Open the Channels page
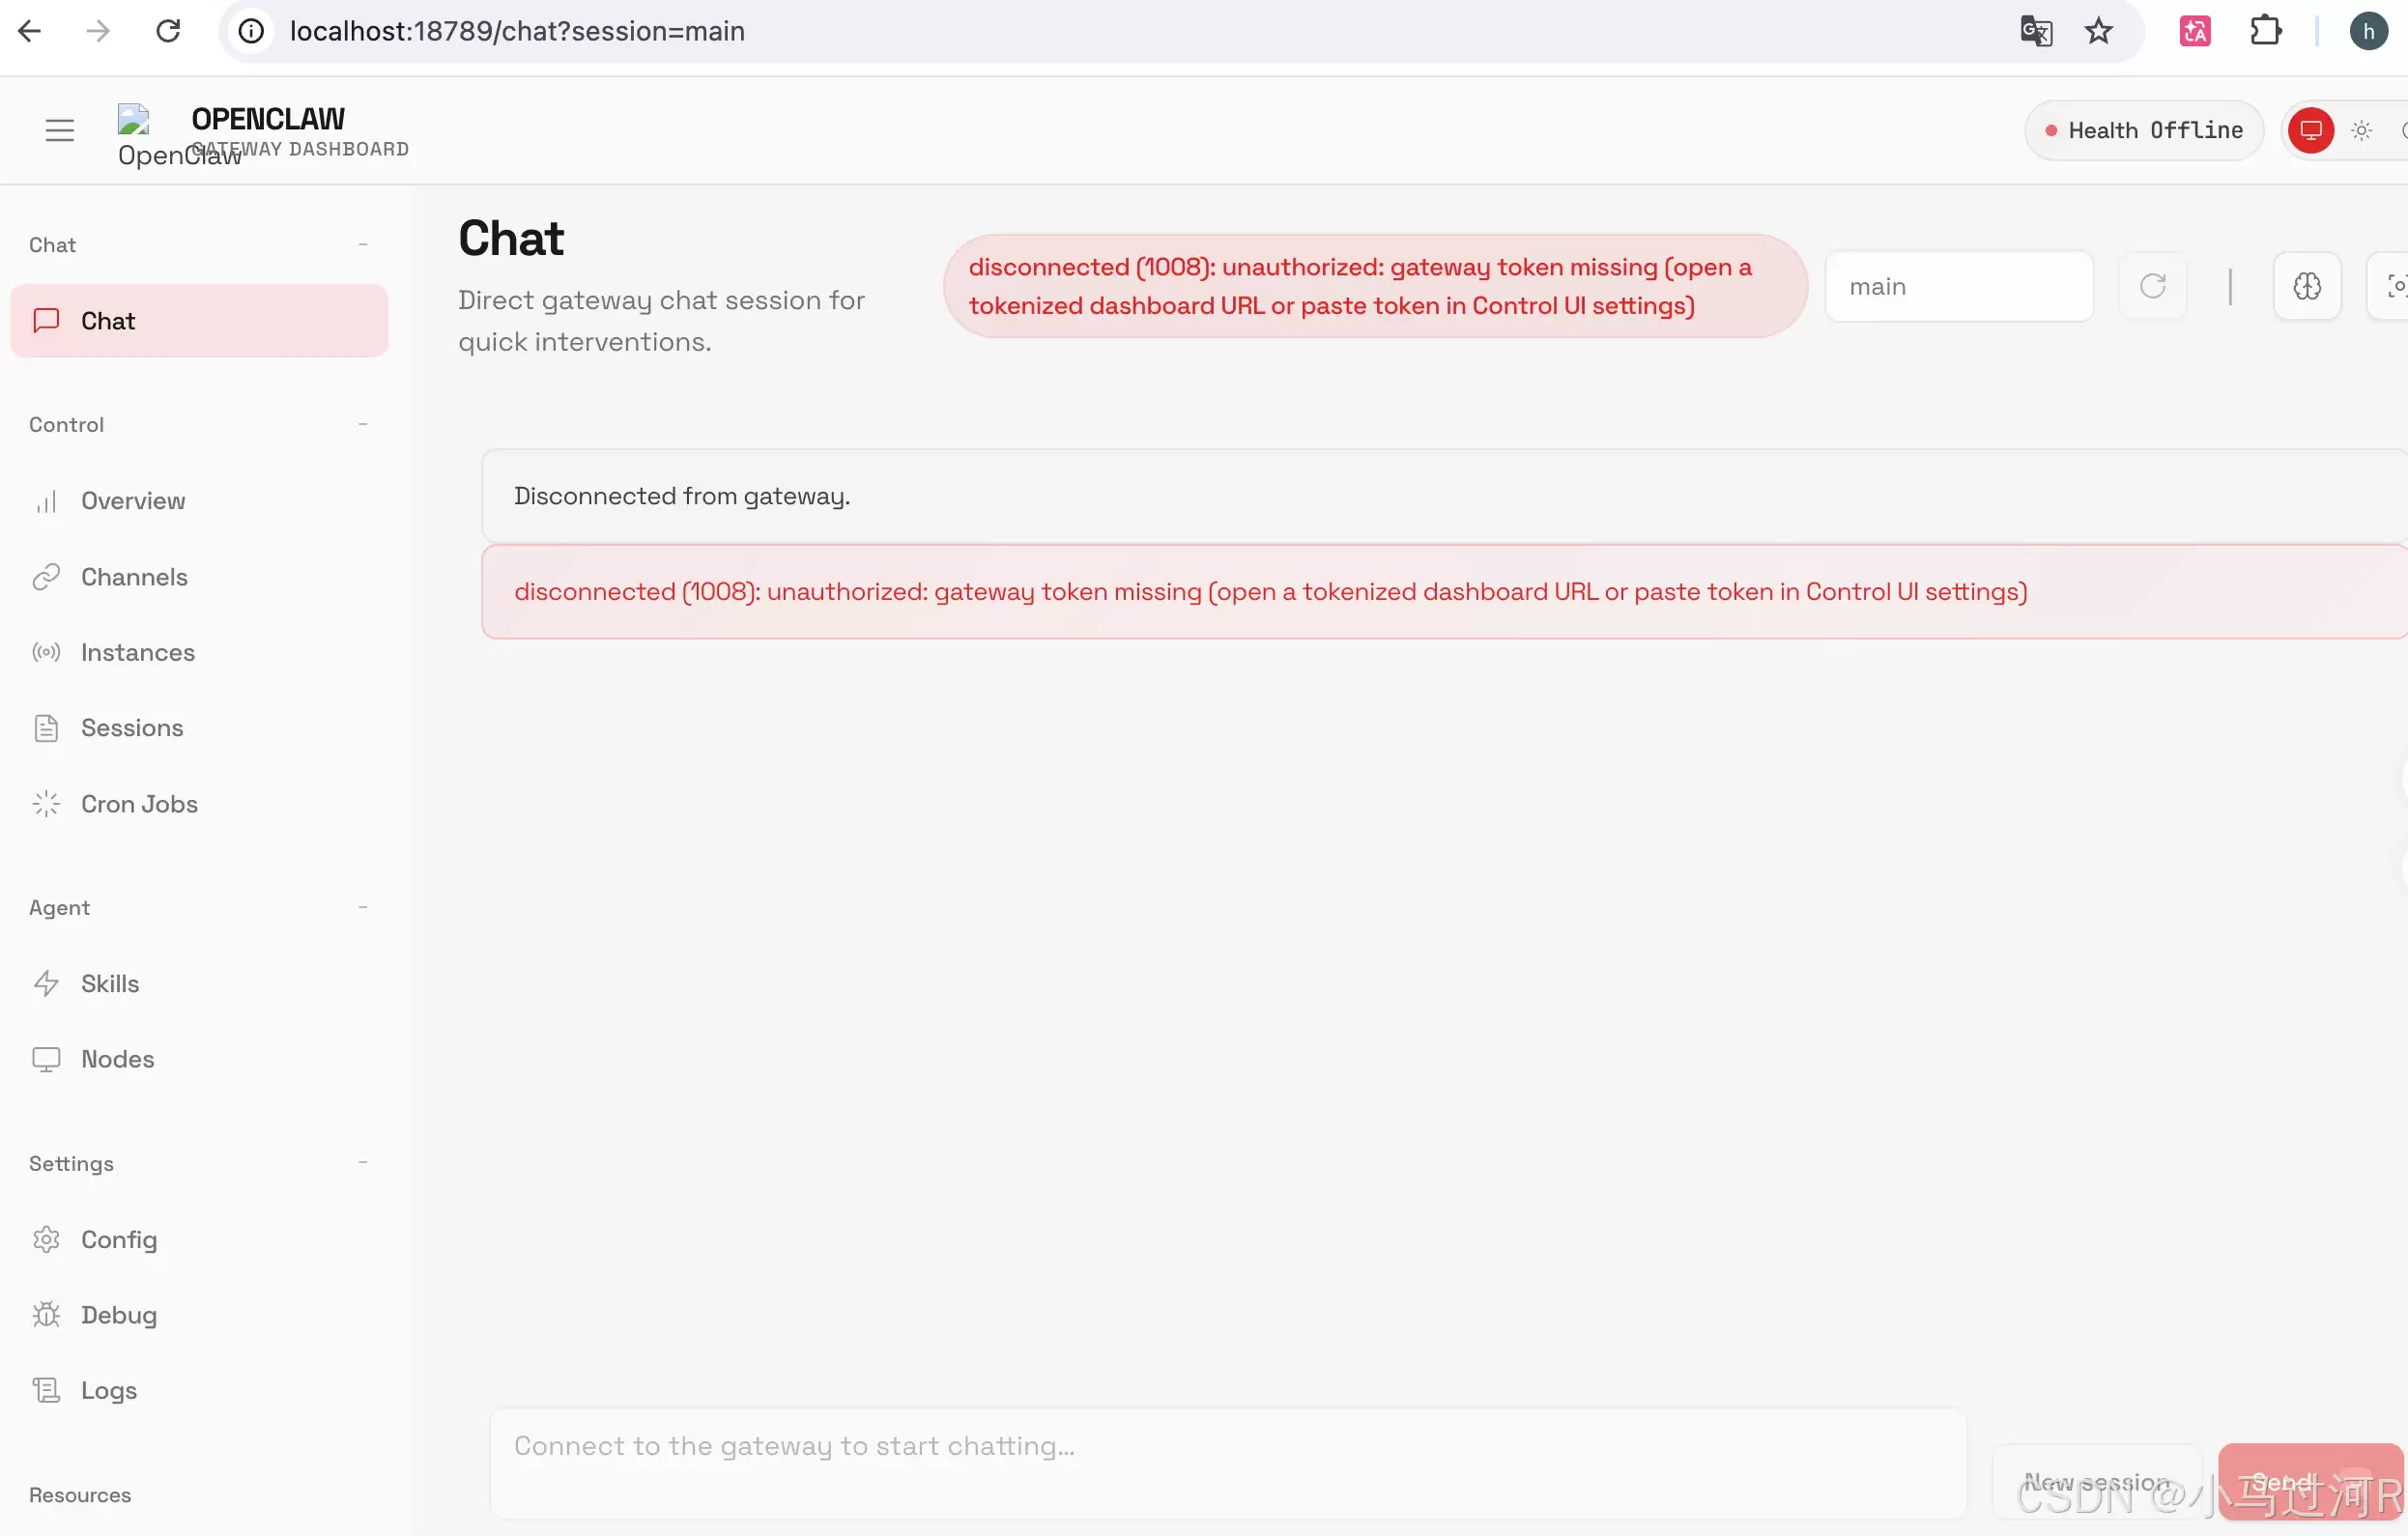The width and height of the screenshot is (2408, 1536). tap(134, 577)
